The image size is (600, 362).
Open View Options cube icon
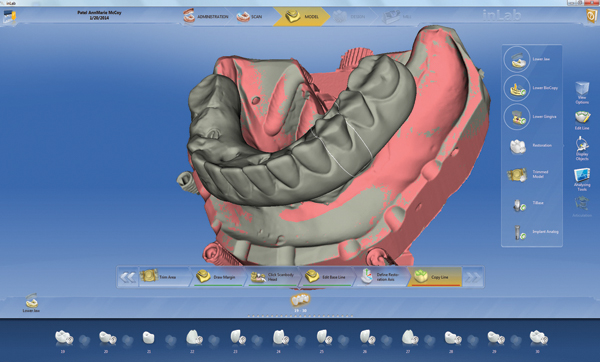[x=582, y=92]
